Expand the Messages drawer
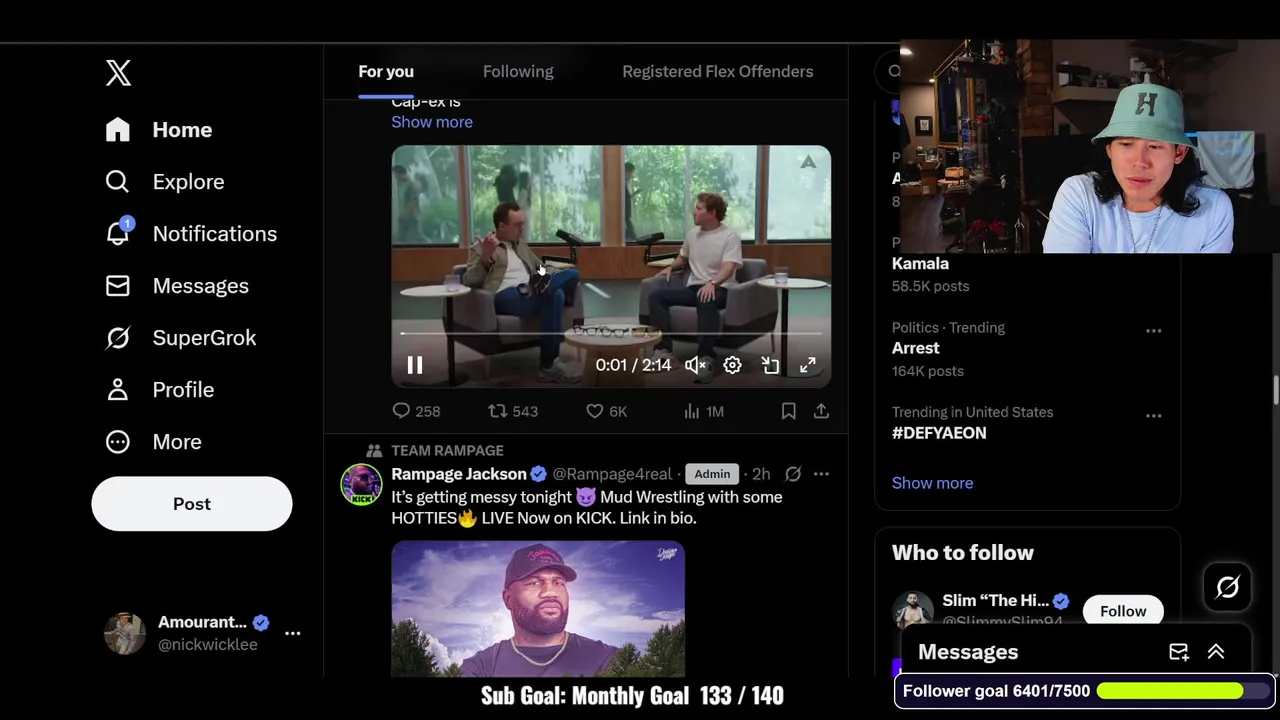Image resolution: width=1280 pixels, height=720 pixels. click(1216, 652)
